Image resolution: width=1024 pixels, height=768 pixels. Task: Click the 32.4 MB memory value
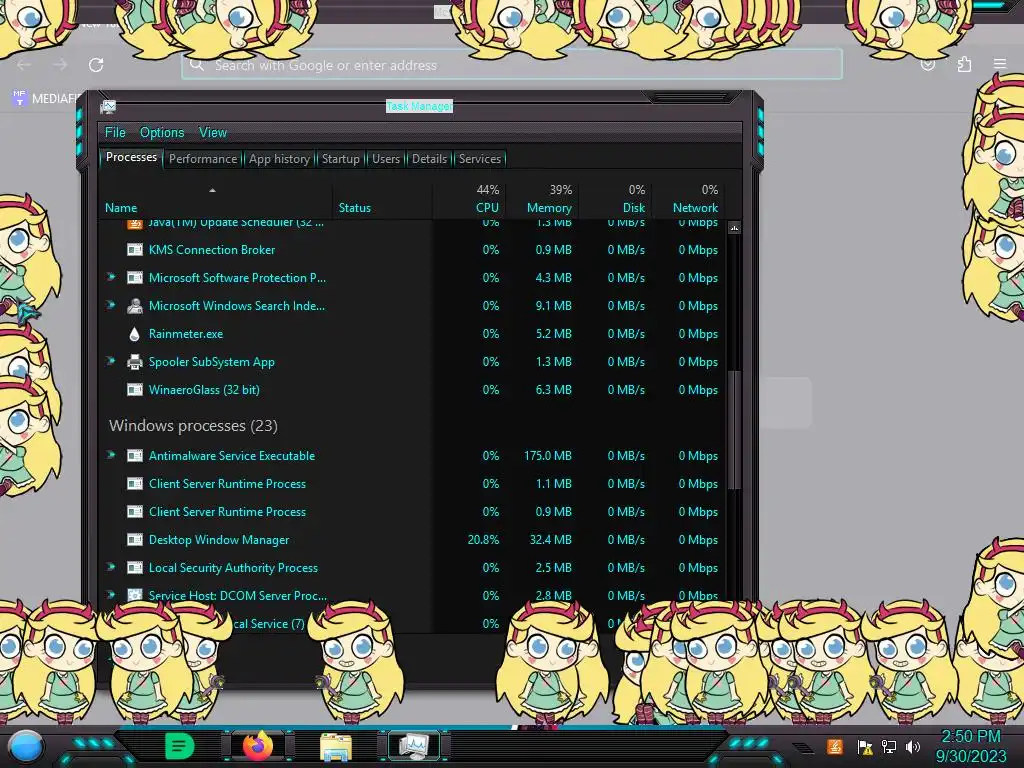click(551, 540)
